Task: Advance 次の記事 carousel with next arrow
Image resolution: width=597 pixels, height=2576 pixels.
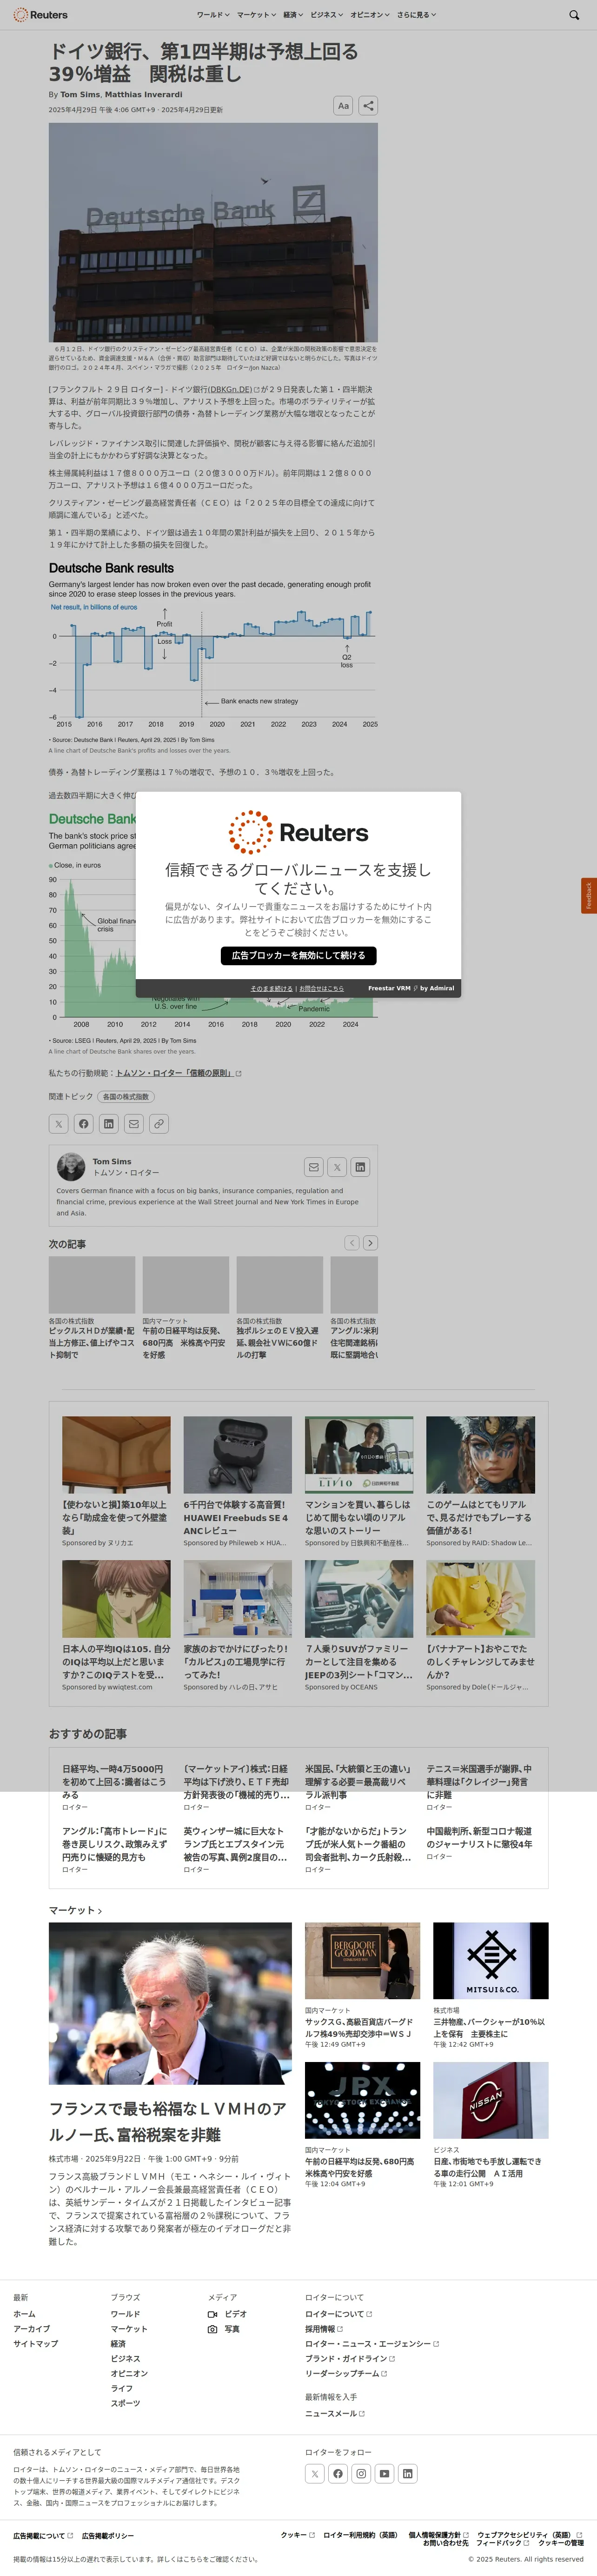Action: pyautogui.click(x=370, y=1243)
